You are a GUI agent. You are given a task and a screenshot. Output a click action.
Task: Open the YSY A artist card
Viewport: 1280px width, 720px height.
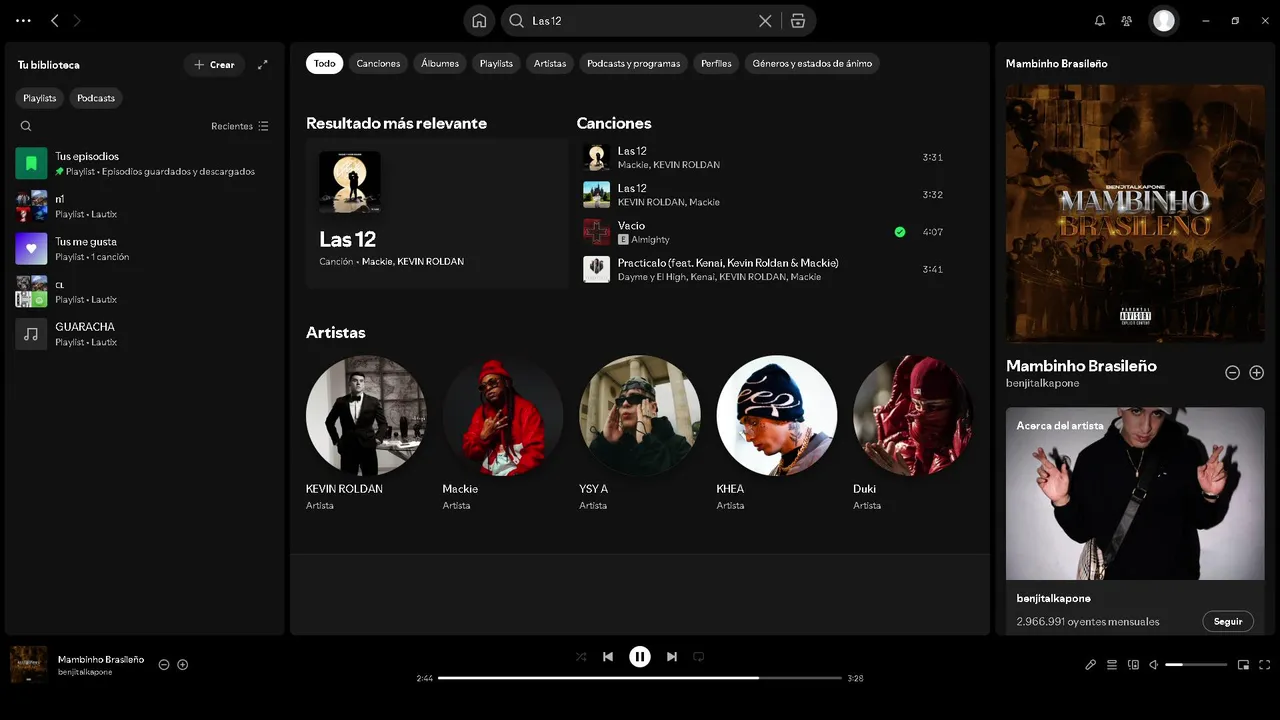pyautogui.click(x=640, y=434)
